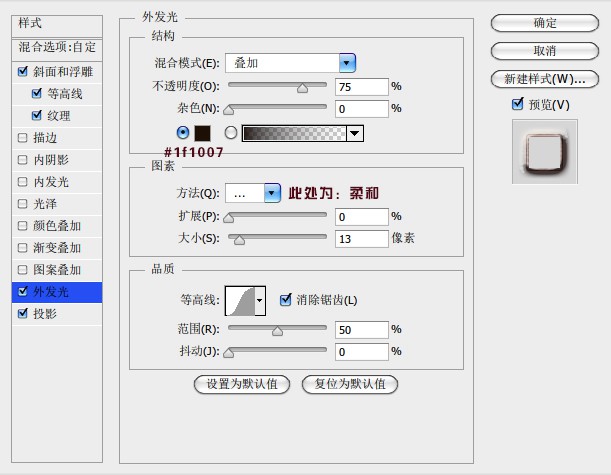The width and height of the screenshot is (611, 475).
Task: Click the gradient preview bar
Action: 294,133
